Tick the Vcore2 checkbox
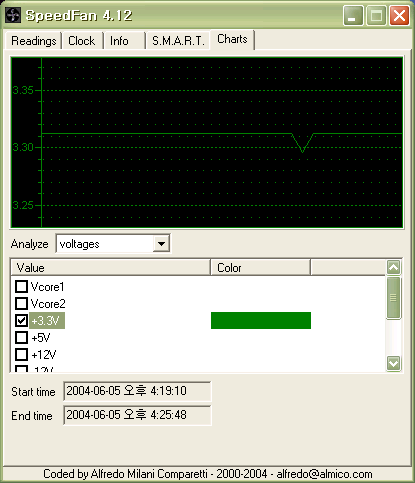Screen dimensions: 415x483 click(21, 303)
